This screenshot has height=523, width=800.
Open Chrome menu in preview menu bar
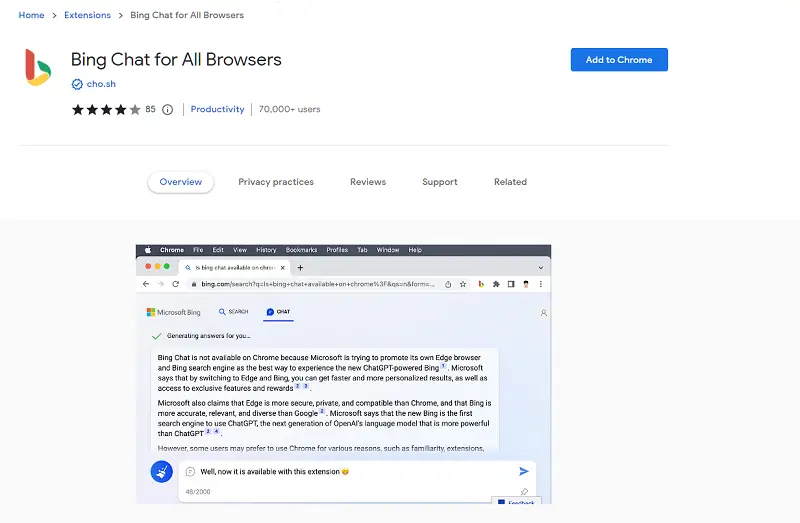(172, 250)
